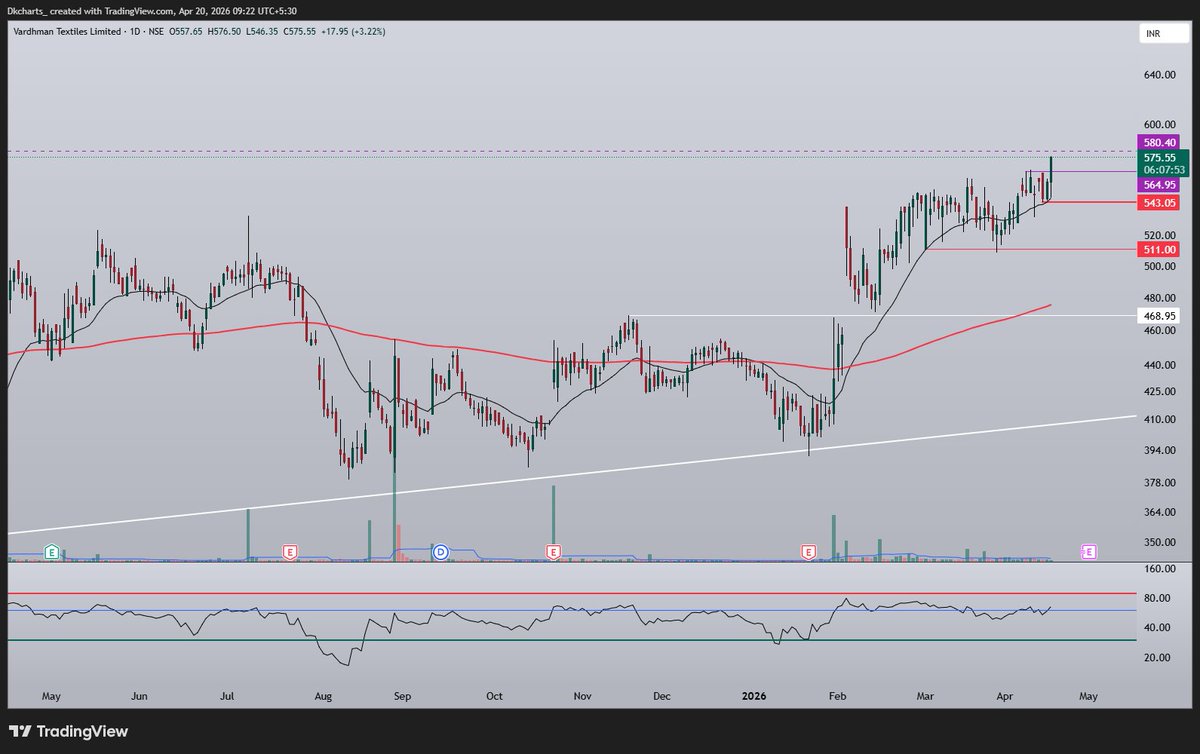Open the blue dividend D marker
This screenshot has width=1200, height=754.
point(440,551)
